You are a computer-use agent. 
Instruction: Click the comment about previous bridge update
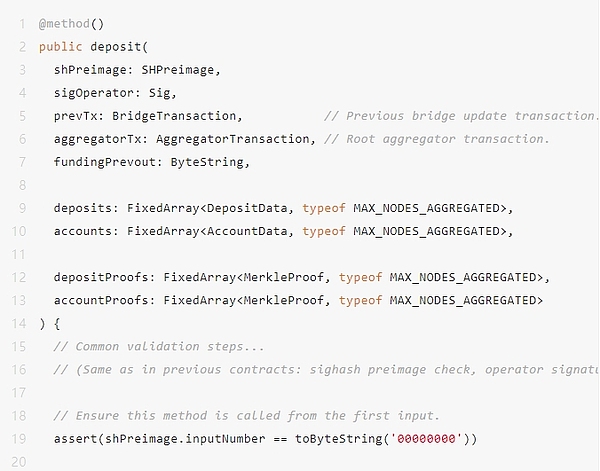(462, 116)
